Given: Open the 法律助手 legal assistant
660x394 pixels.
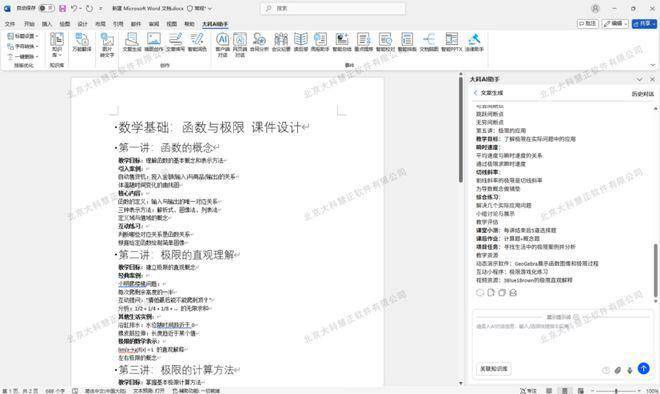Looking at the screenshot, I should click(x=474, y=42).
